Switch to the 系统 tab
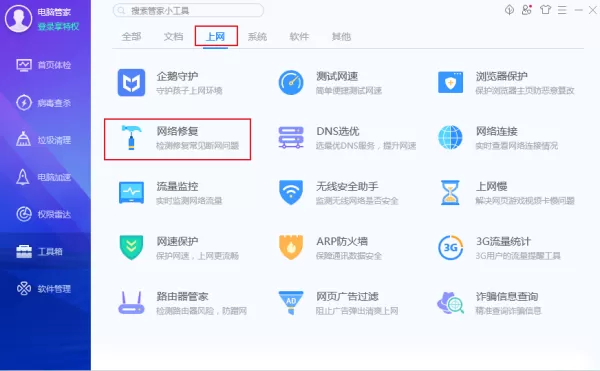 tap(257, 37)
